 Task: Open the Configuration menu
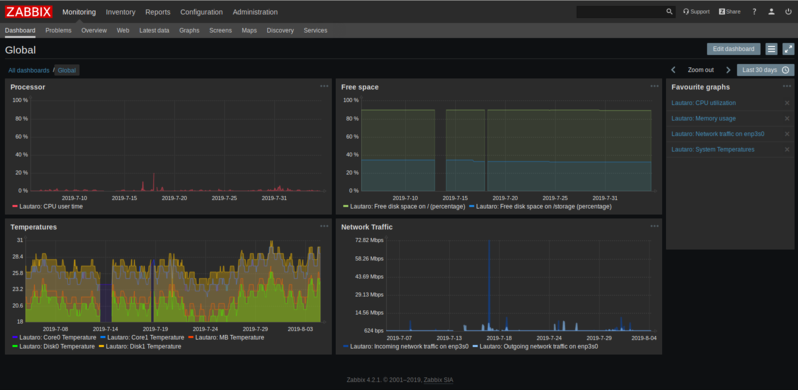coord(202,12)
